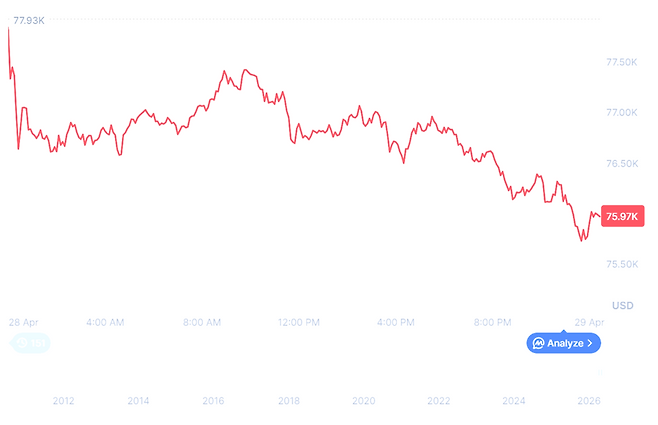
Task: Select year 2020 on the range timeline
Action: coord(363,400)
